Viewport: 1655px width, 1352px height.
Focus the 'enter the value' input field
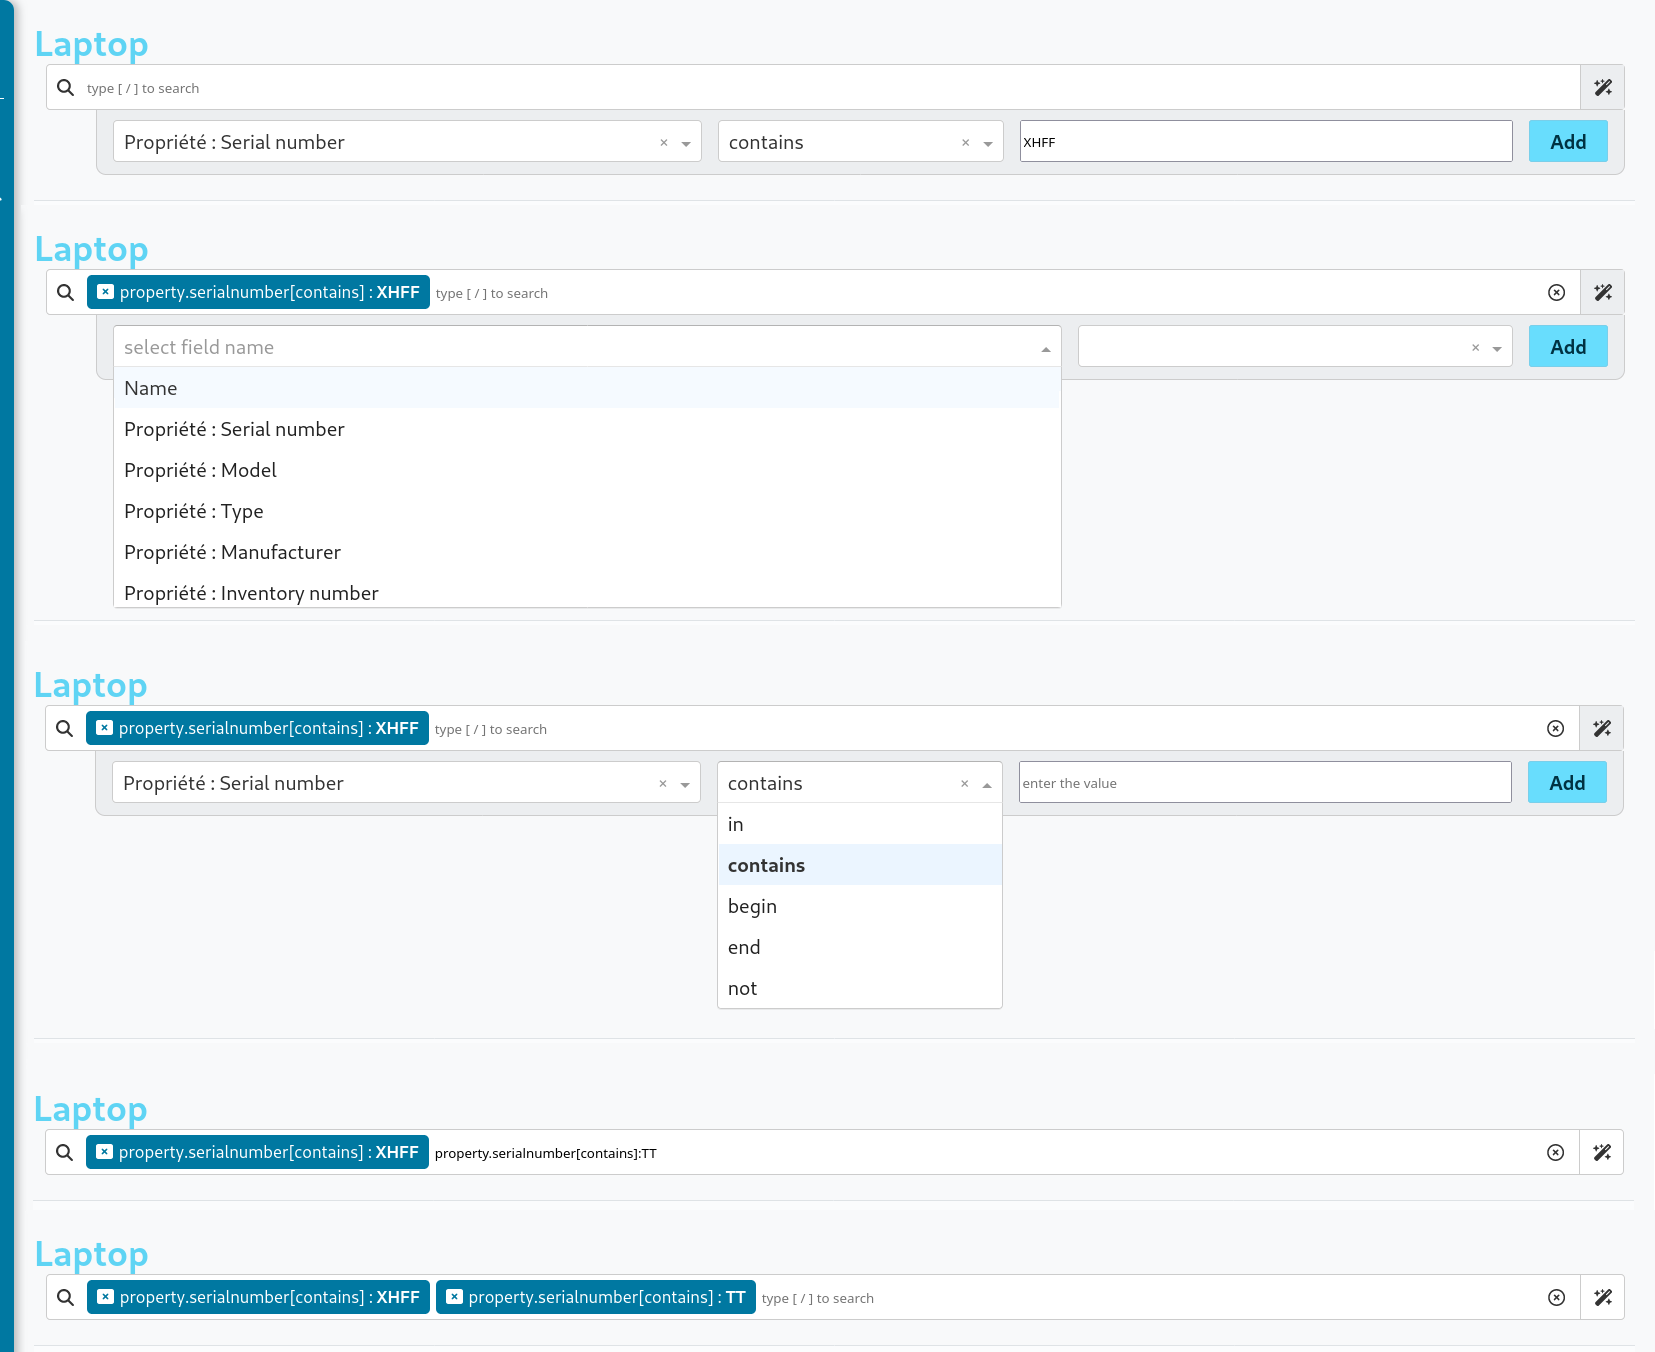click(1264, 783)
